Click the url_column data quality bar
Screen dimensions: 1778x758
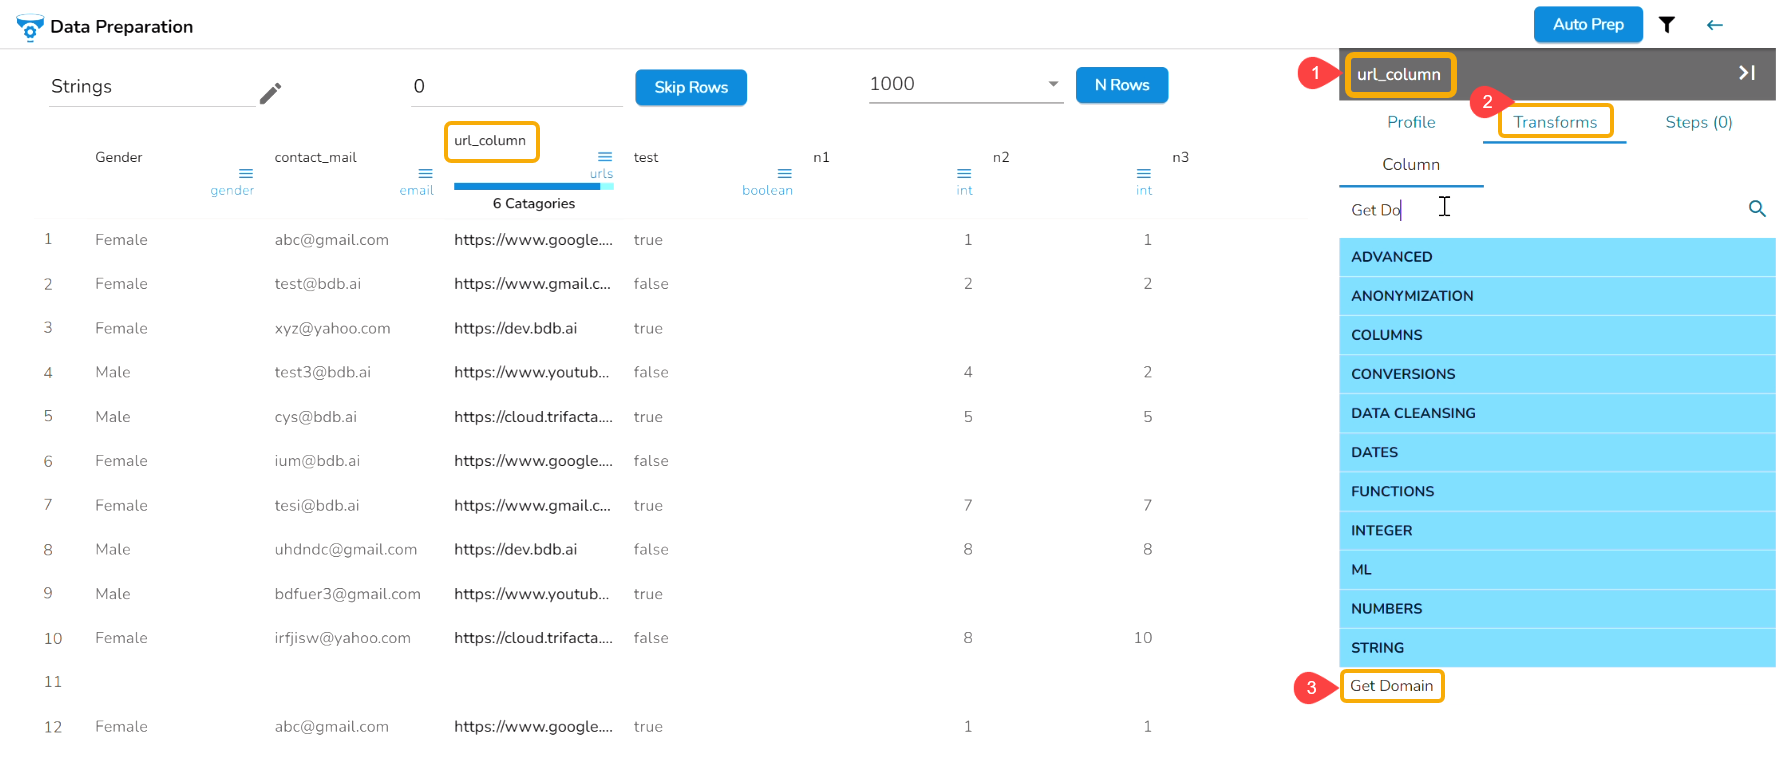[533, 186]
